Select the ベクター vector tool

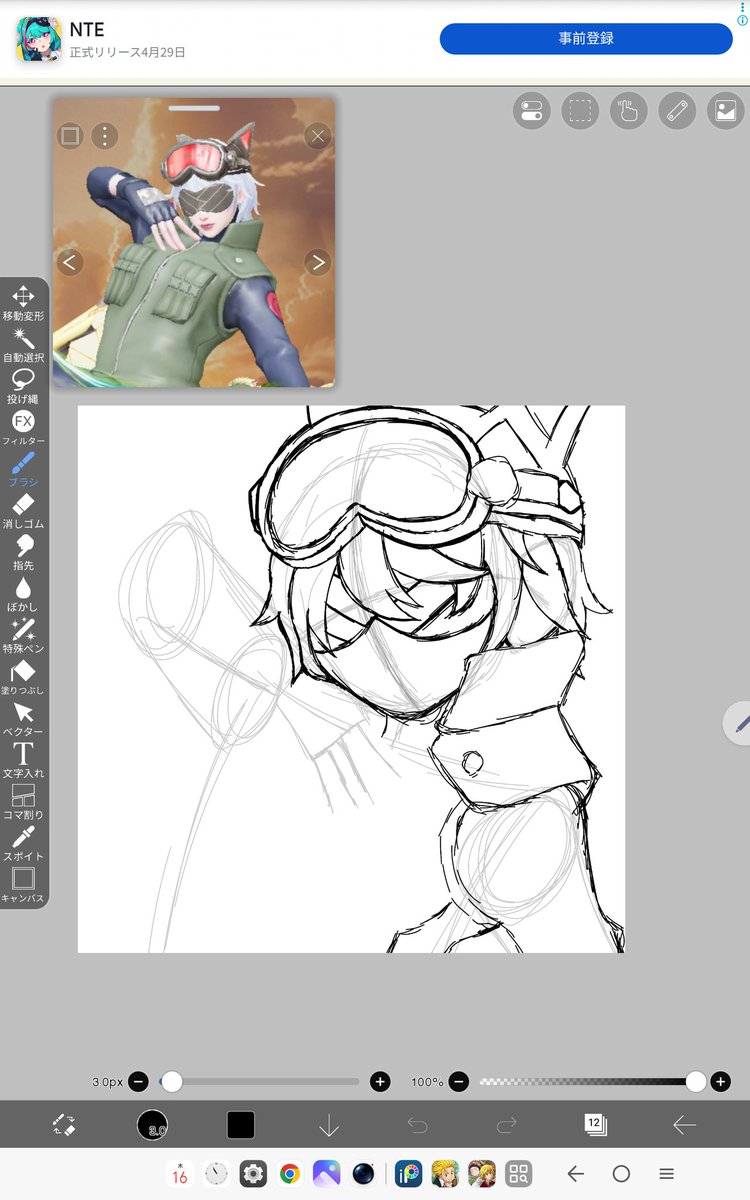(23, 719)
